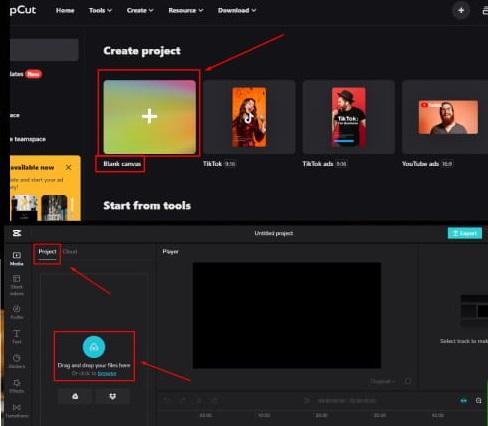
Task: Switch to the Cloud tab
Action: point(70,252)
